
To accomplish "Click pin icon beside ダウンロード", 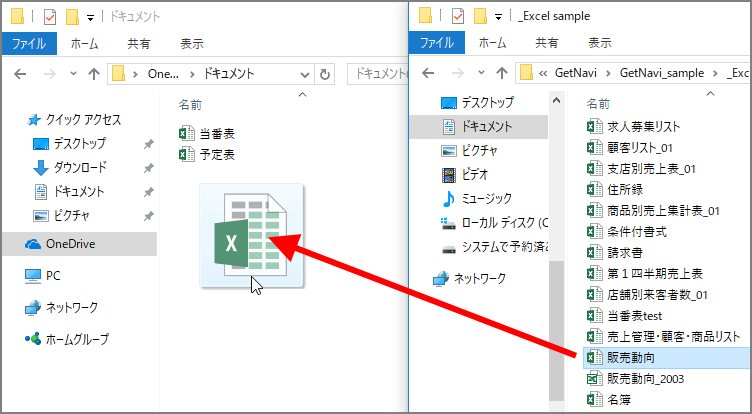I will pos(149,168).
